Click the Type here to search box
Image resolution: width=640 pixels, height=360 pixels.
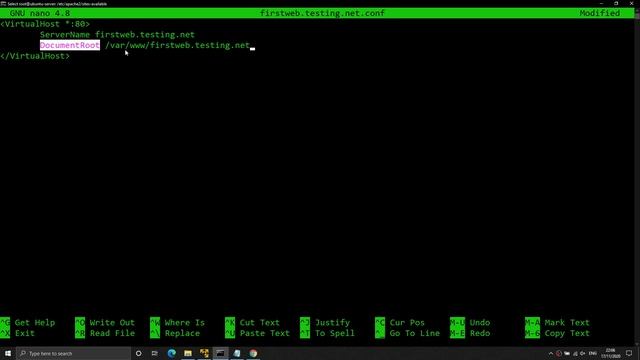point(73,353)
